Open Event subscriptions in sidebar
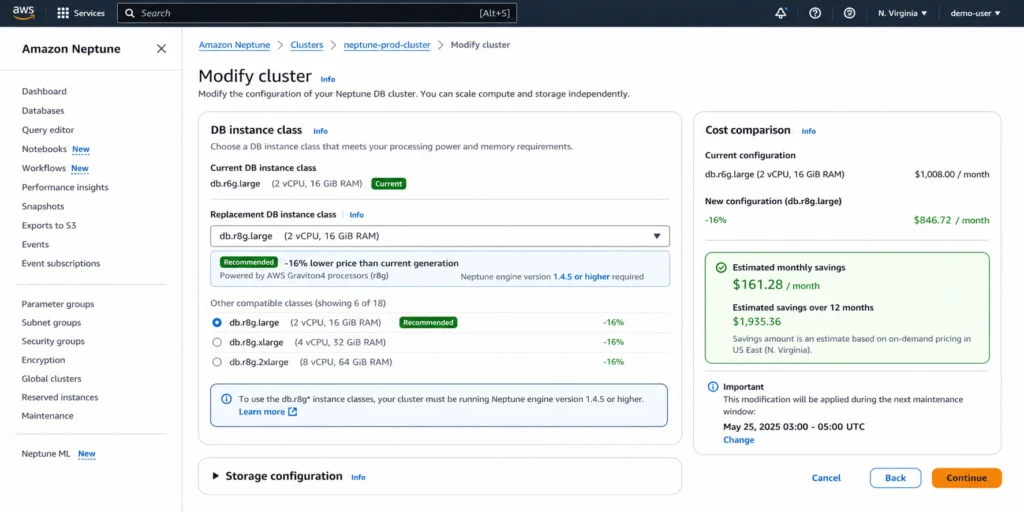Screen dimensions: 1024x512 (x=61, y=263)
